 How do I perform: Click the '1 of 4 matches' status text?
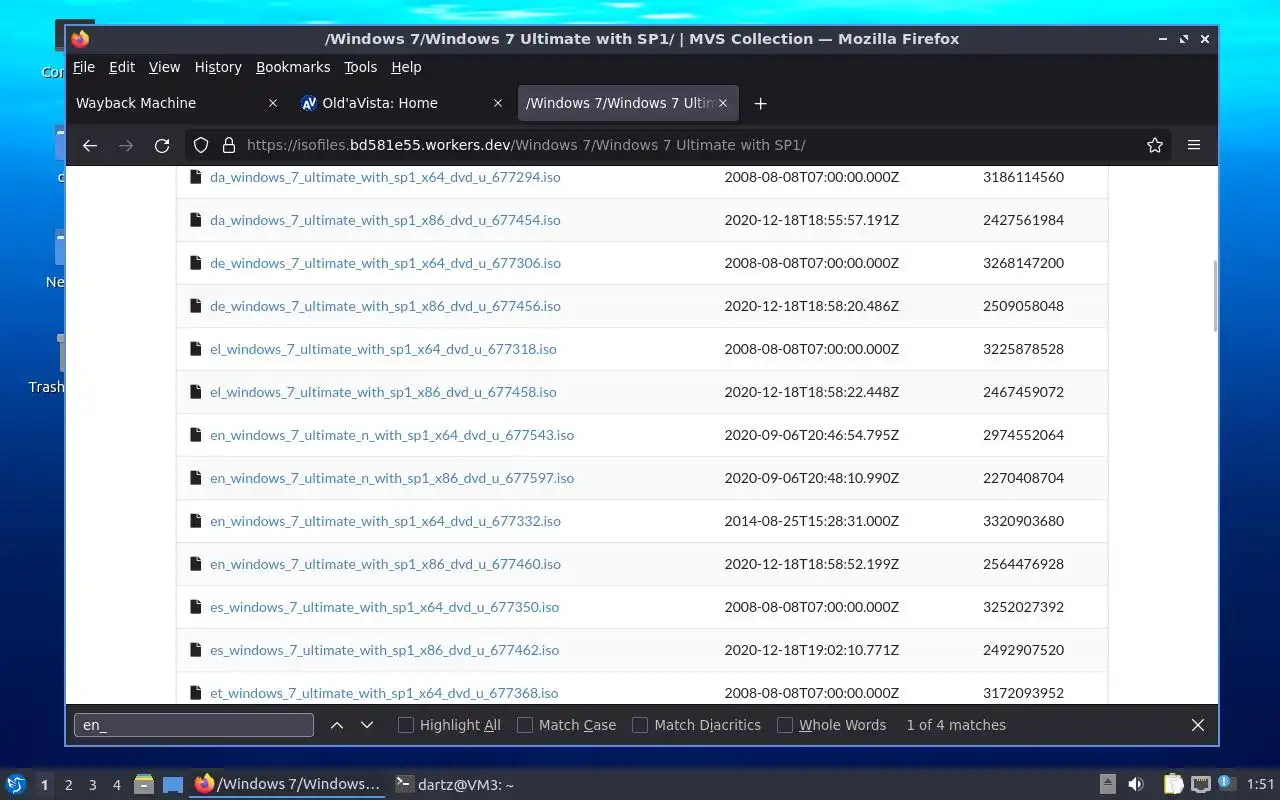pos(956,725)
